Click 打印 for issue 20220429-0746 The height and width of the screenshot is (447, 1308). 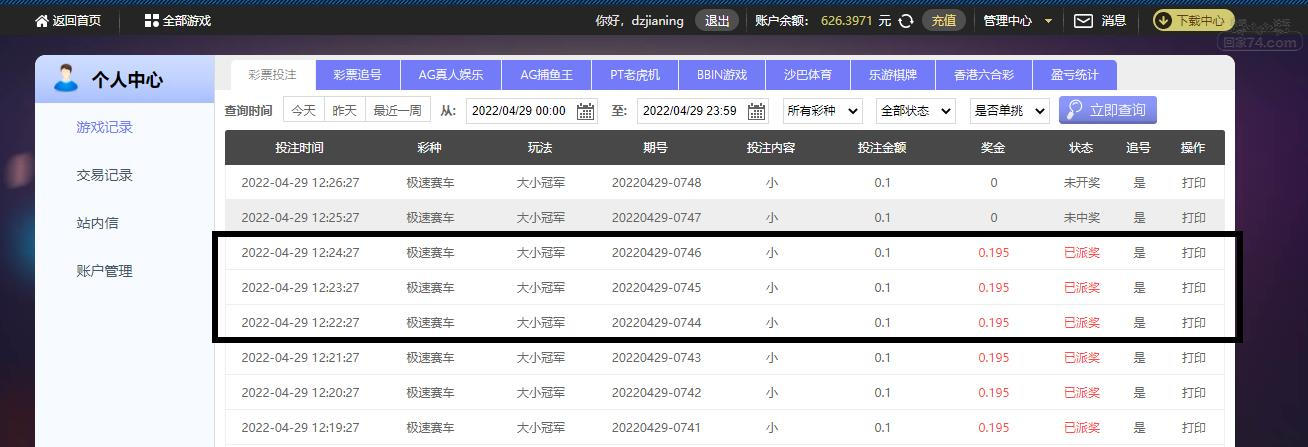pyautogui.click(x=1193, y=253)
